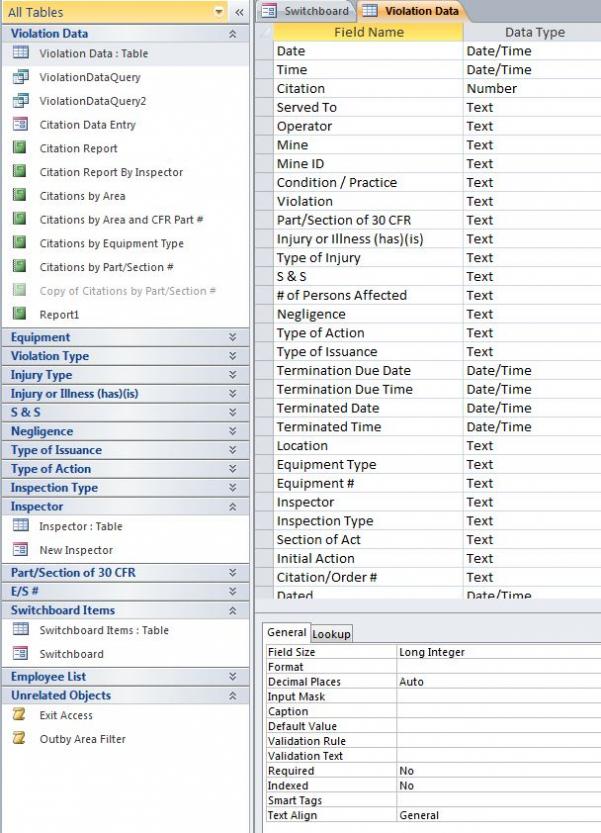Expand the Injury or Illness (has)(is) group
The width and height of the screenshot is (601, 833).
click(233, 394)
